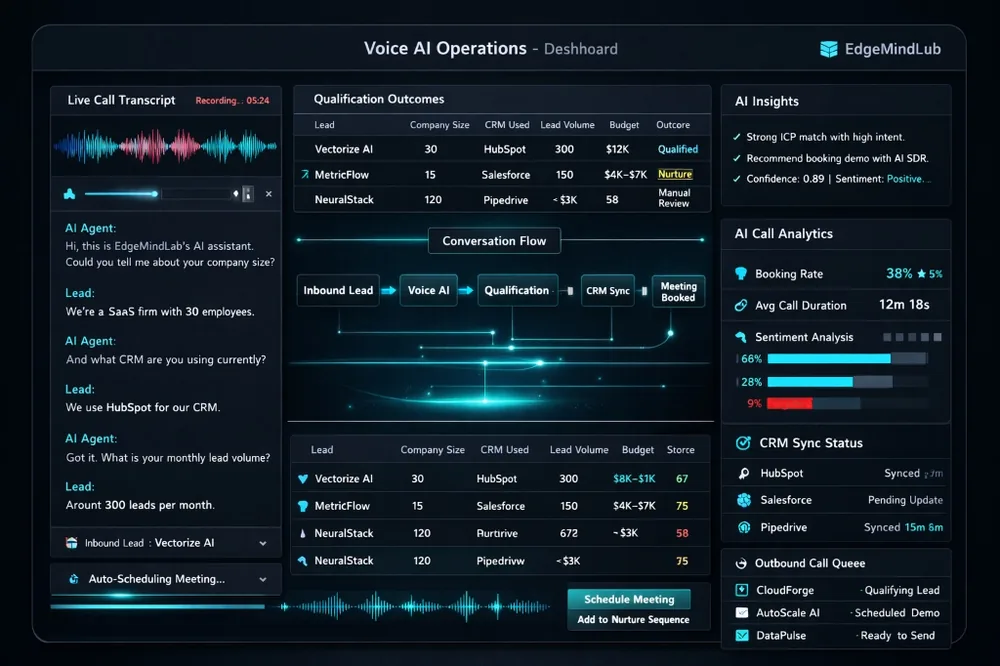Click the CRM Sync Status target icon
Image resolution: width=1000 pixels, height=666 pixels.
pyautogui.click(x=743, y=443)
